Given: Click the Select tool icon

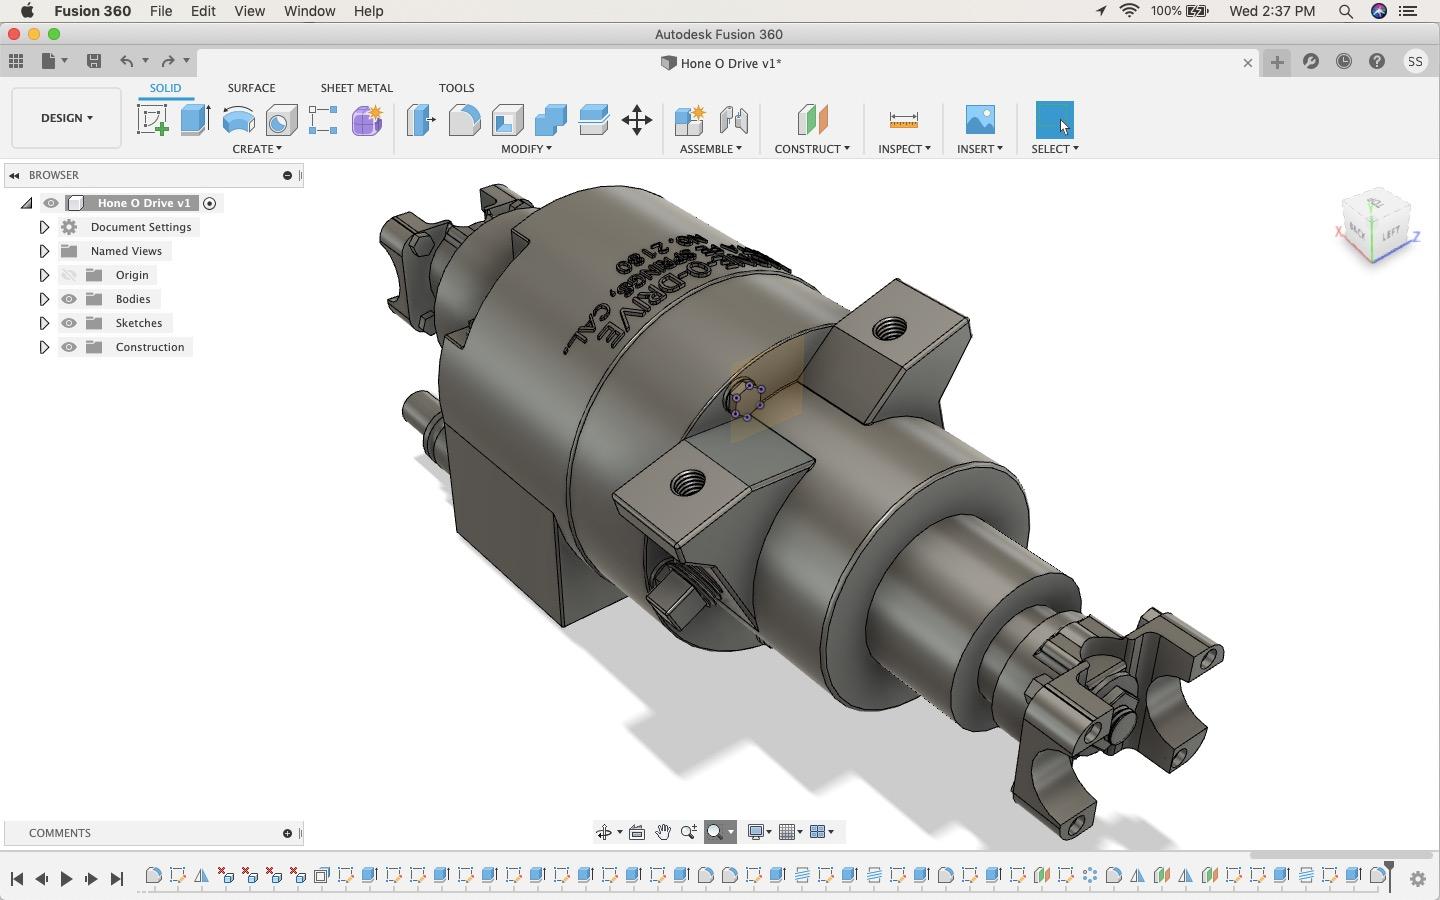Looking at the screenshot, I should (1054, 120).
